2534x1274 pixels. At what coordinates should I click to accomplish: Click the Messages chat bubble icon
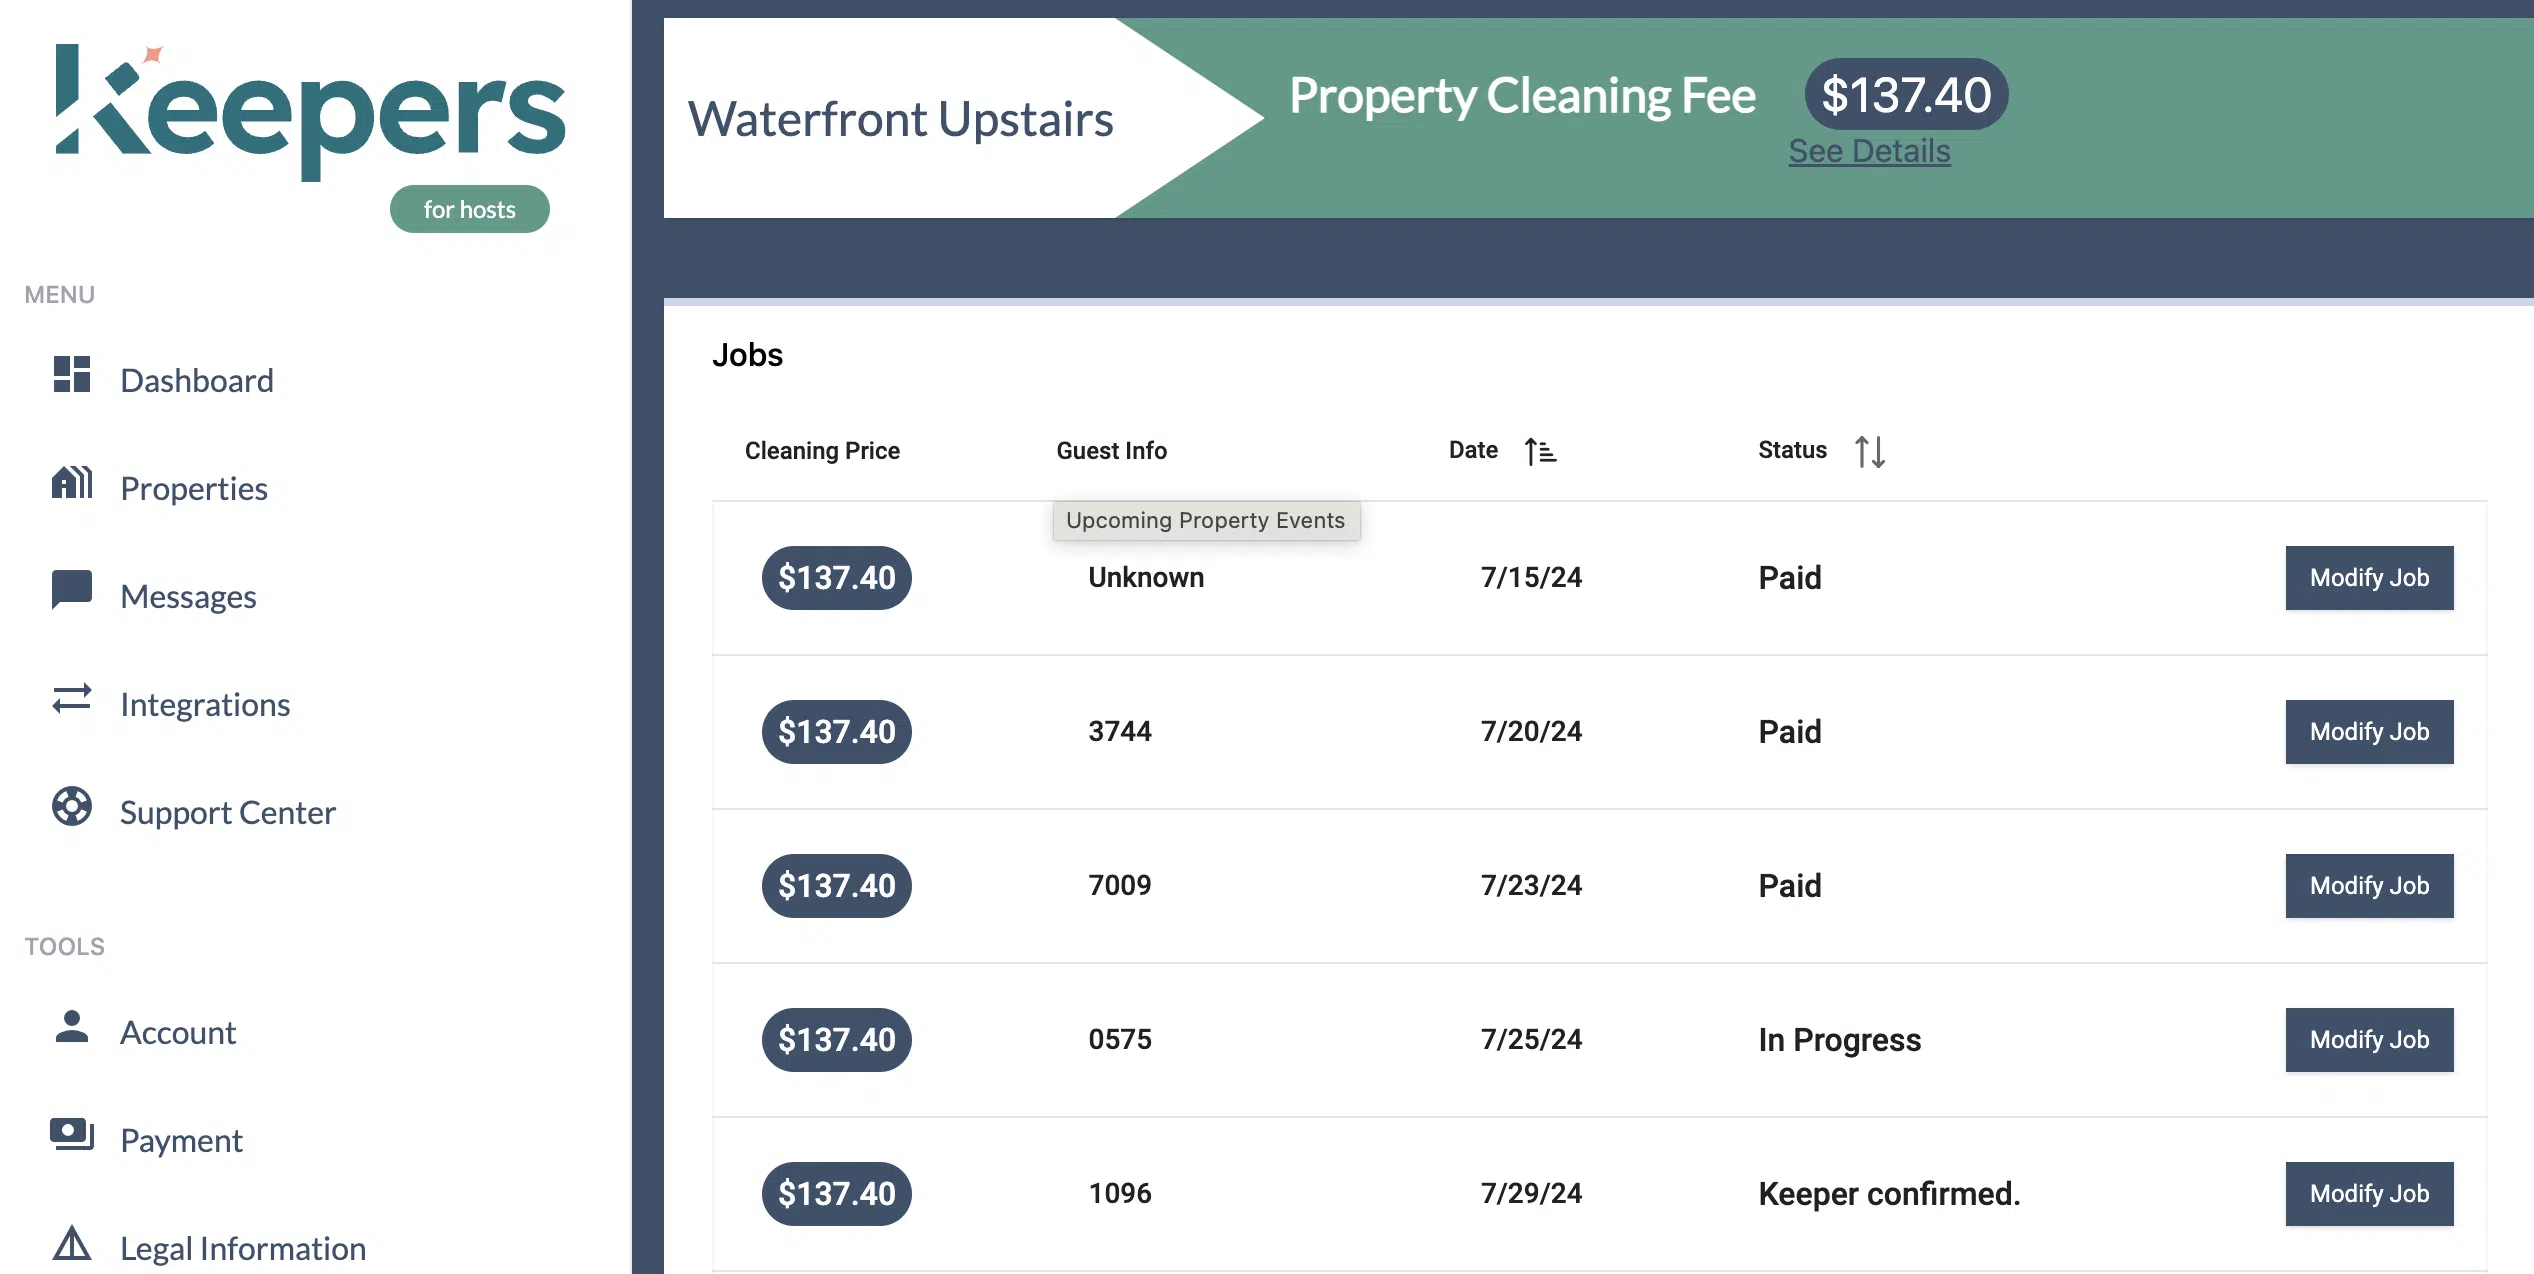tap(72, 590)
